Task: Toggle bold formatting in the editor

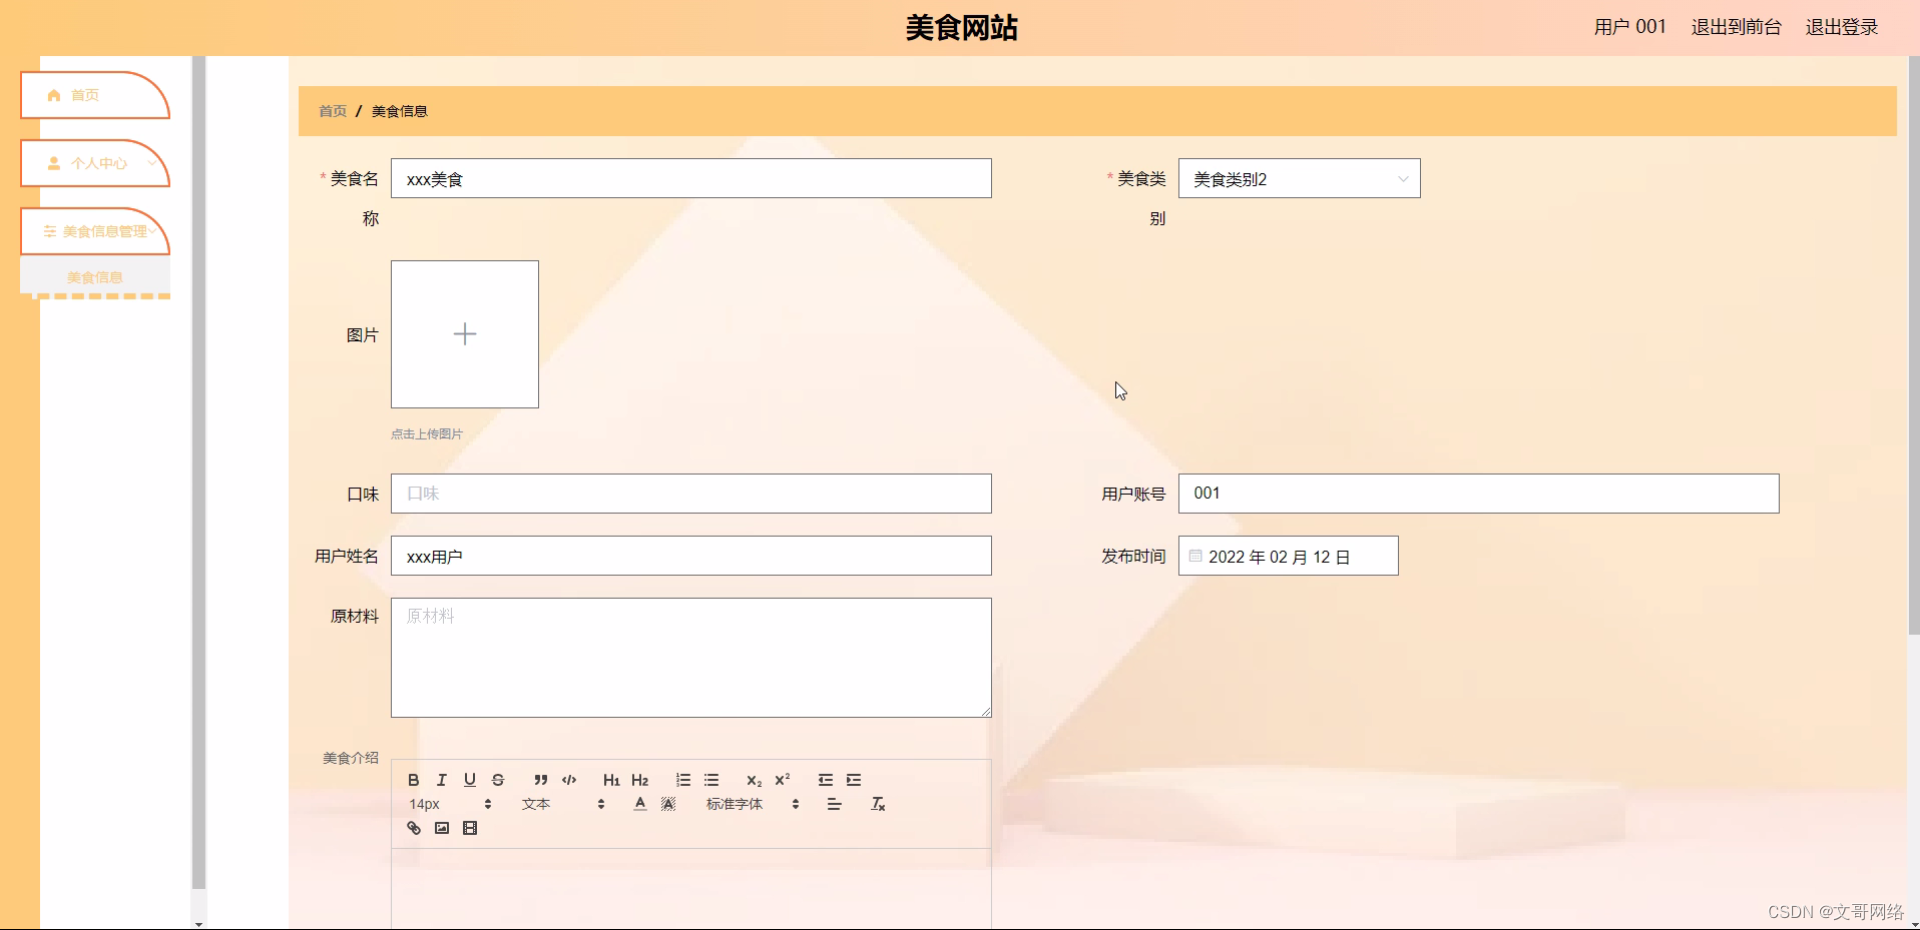Action: pos(413,780)
